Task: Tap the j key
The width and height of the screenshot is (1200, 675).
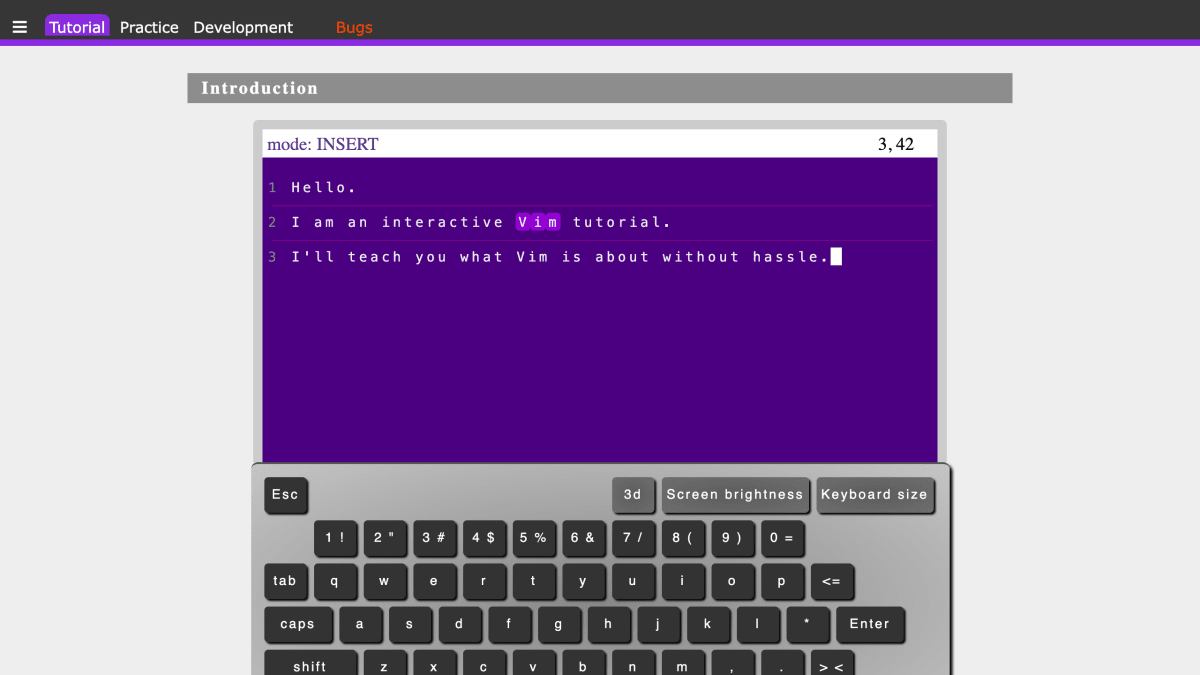Action: (658, 624)
